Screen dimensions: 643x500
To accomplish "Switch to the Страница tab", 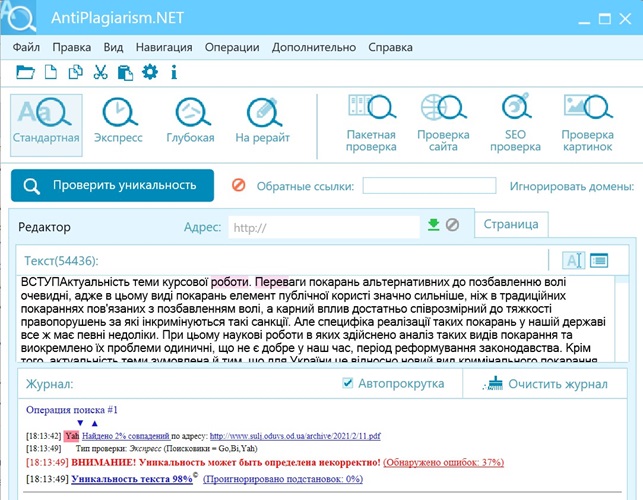I will tap(511, 224).
